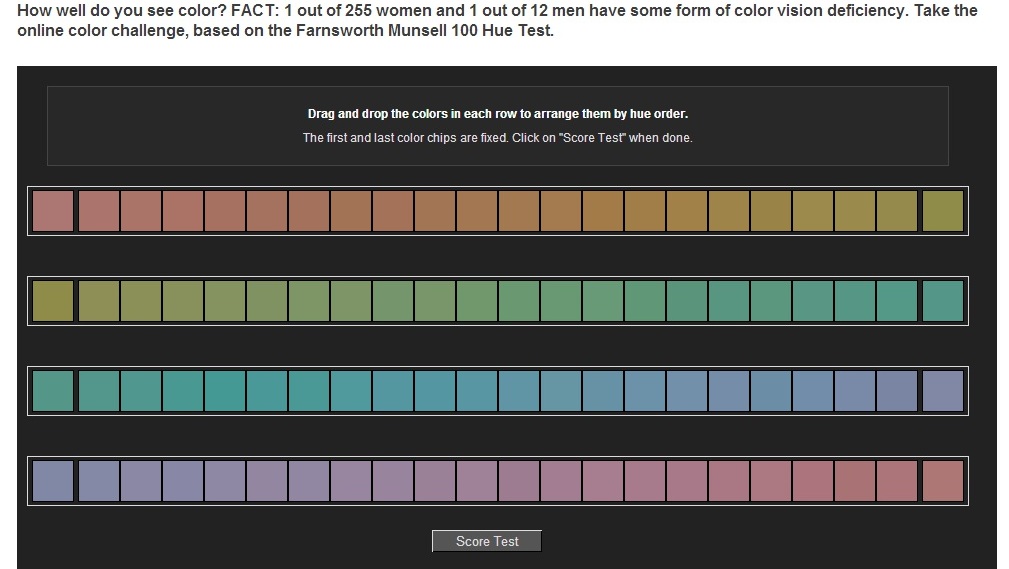Click the last movable chip in the first row

[897, 211]
